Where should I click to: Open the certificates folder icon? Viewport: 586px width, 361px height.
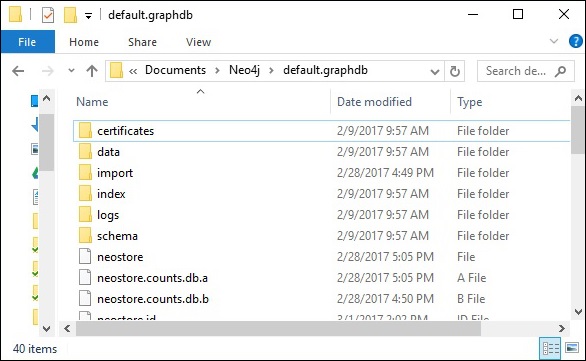(85, 130)
